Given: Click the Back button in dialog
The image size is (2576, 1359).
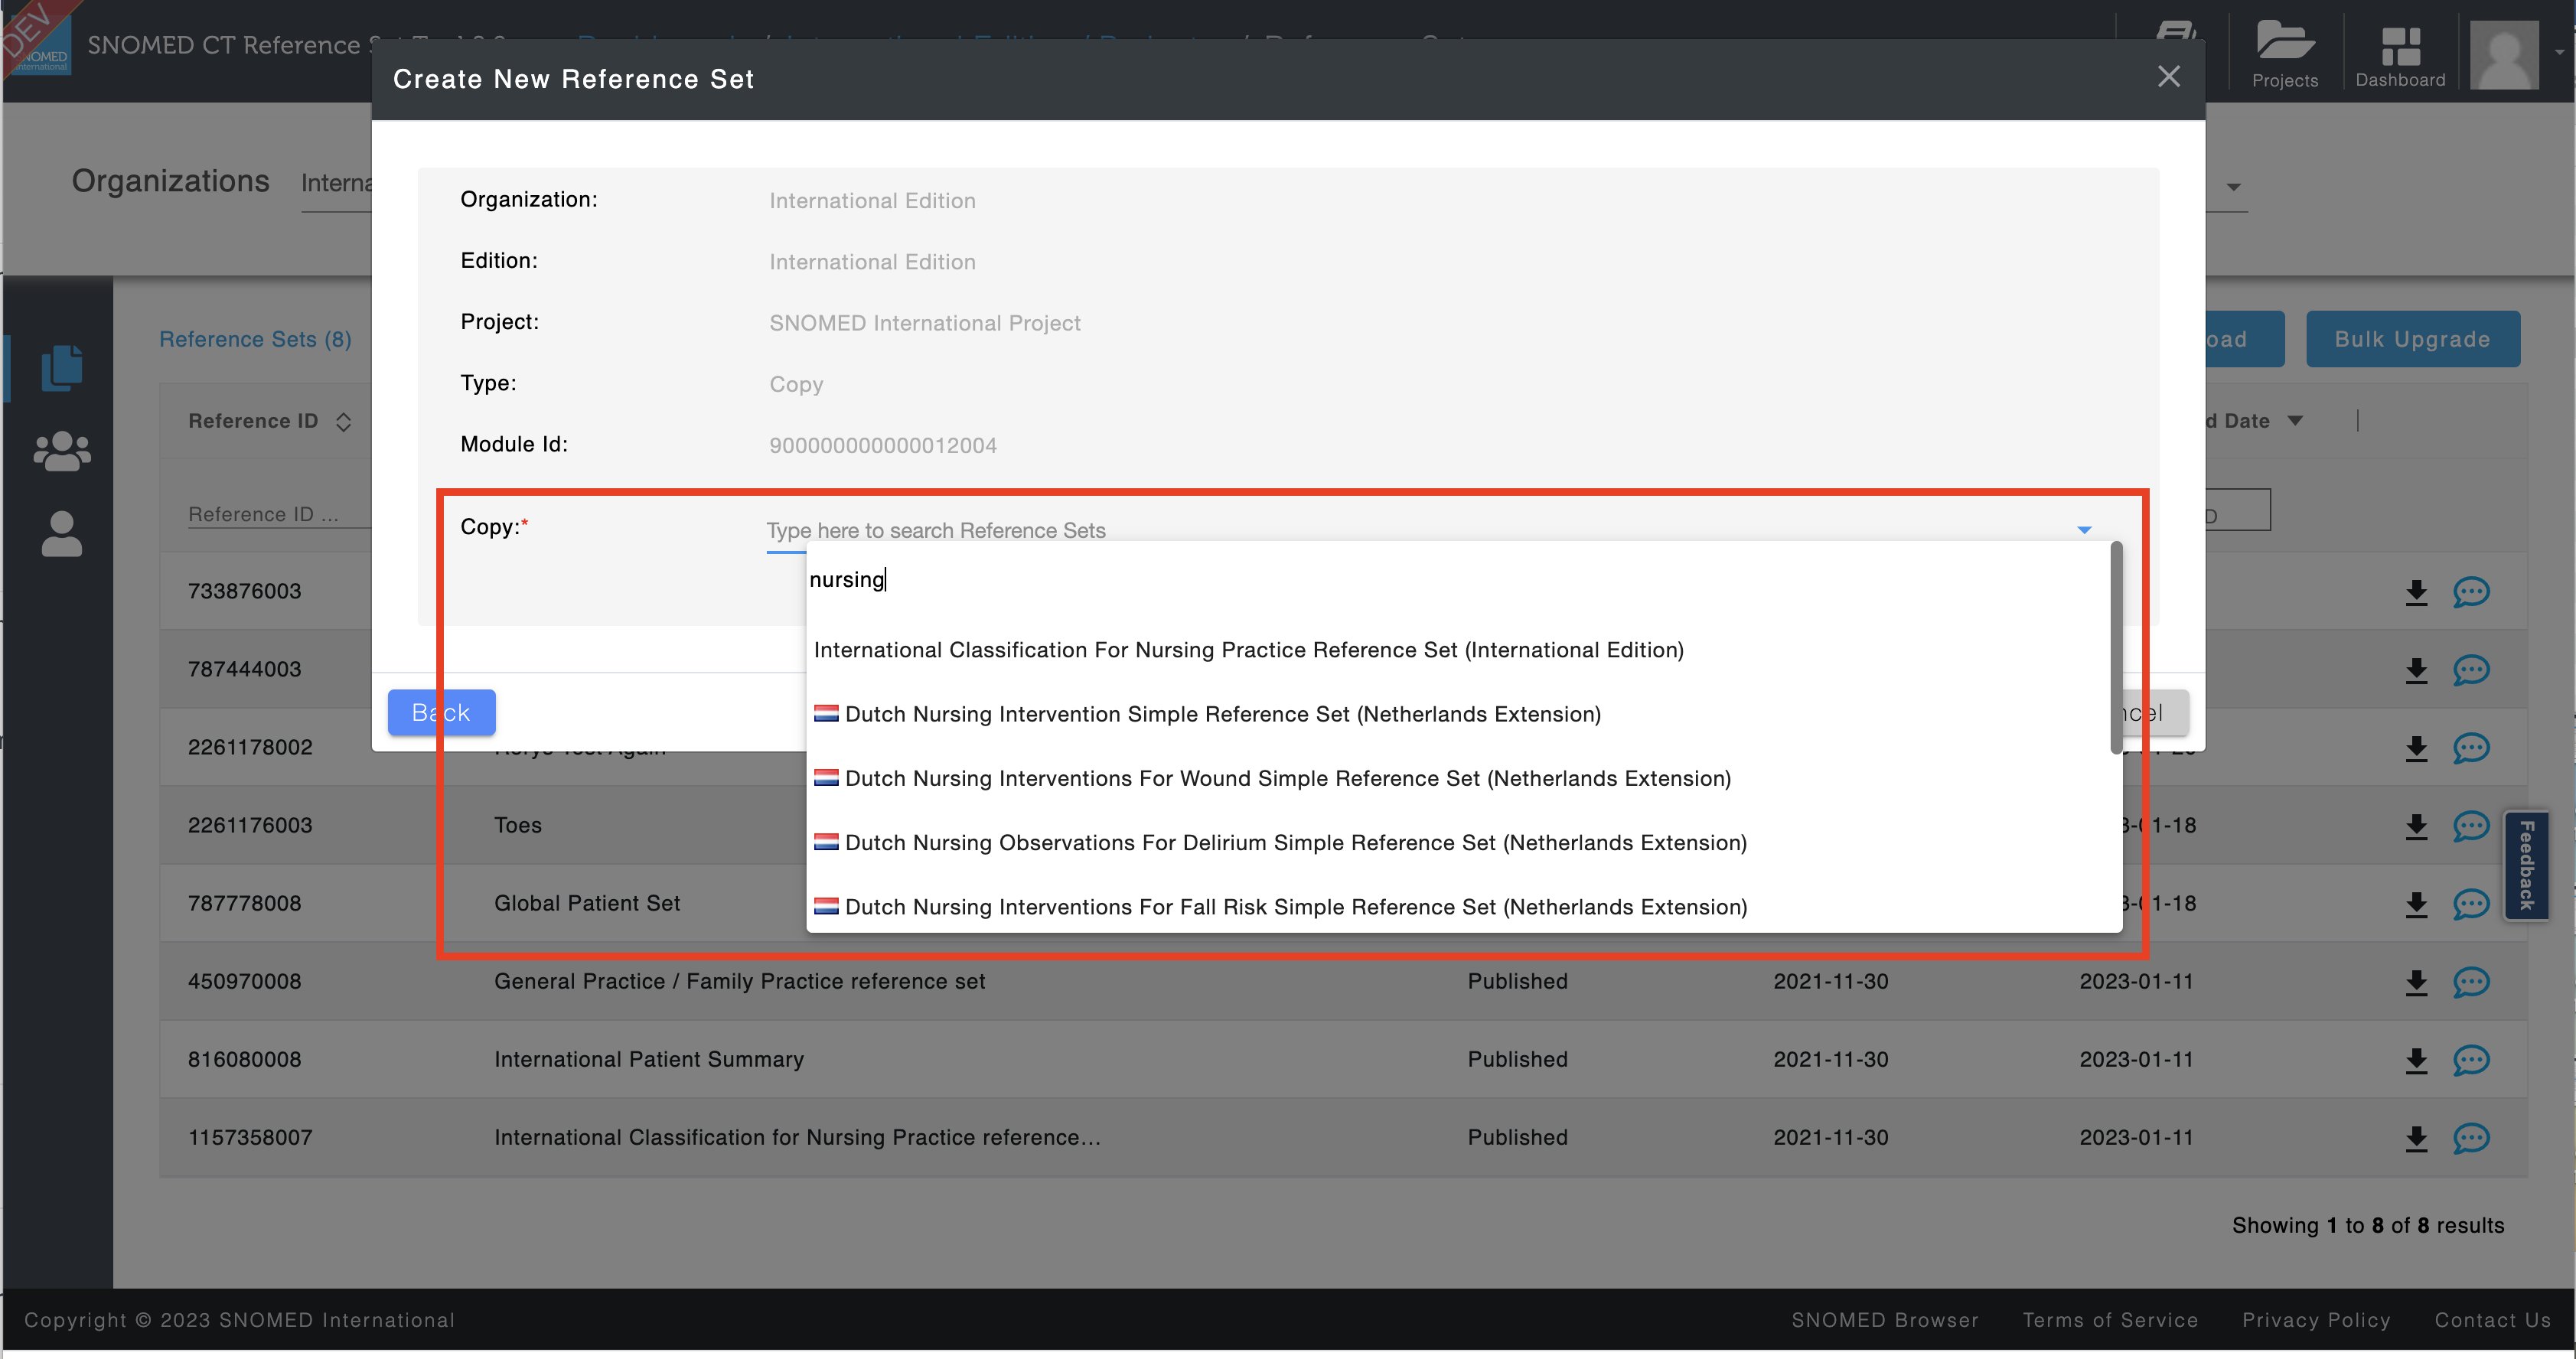Looking at the screenshot, I should click(441, 712).
